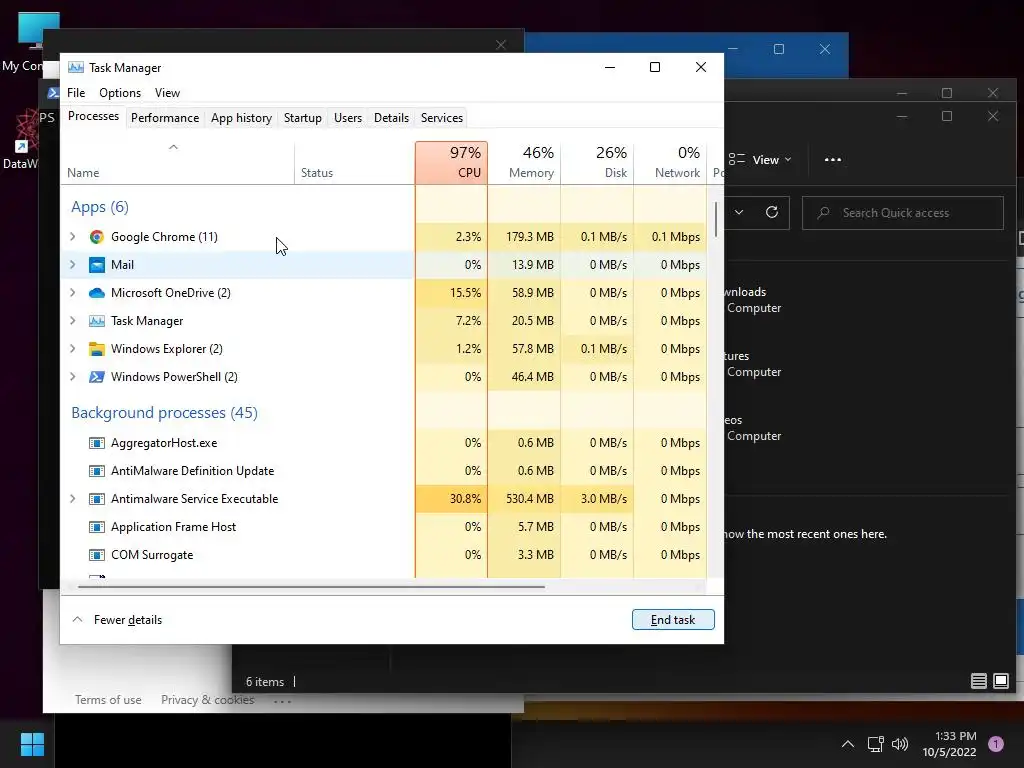Sort by the Name column header
This screenshot has width=1024, height=768.
(x=178, y=163)
